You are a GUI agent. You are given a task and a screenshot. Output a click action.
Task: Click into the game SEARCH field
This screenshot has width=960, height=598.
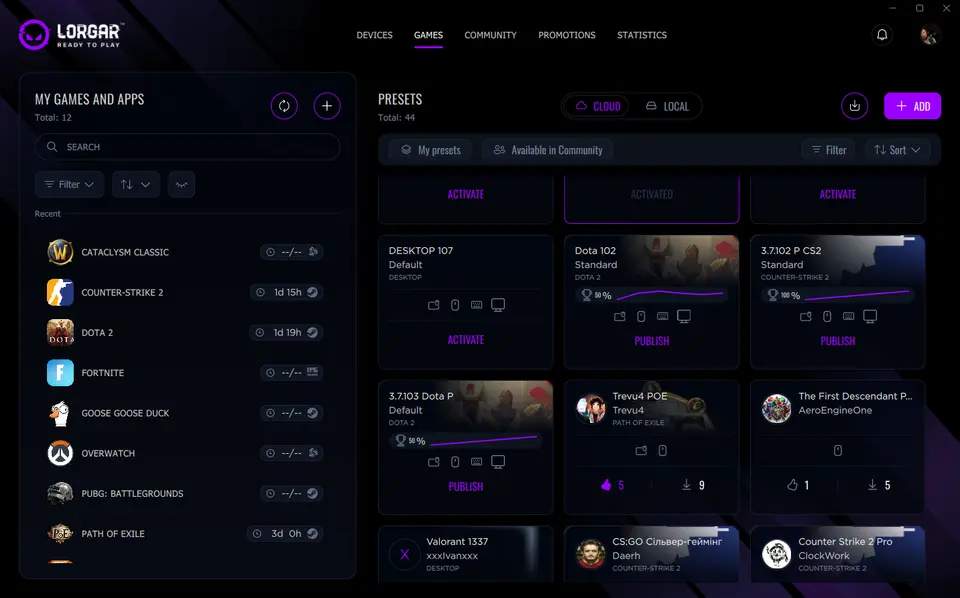tap(187, 147)
